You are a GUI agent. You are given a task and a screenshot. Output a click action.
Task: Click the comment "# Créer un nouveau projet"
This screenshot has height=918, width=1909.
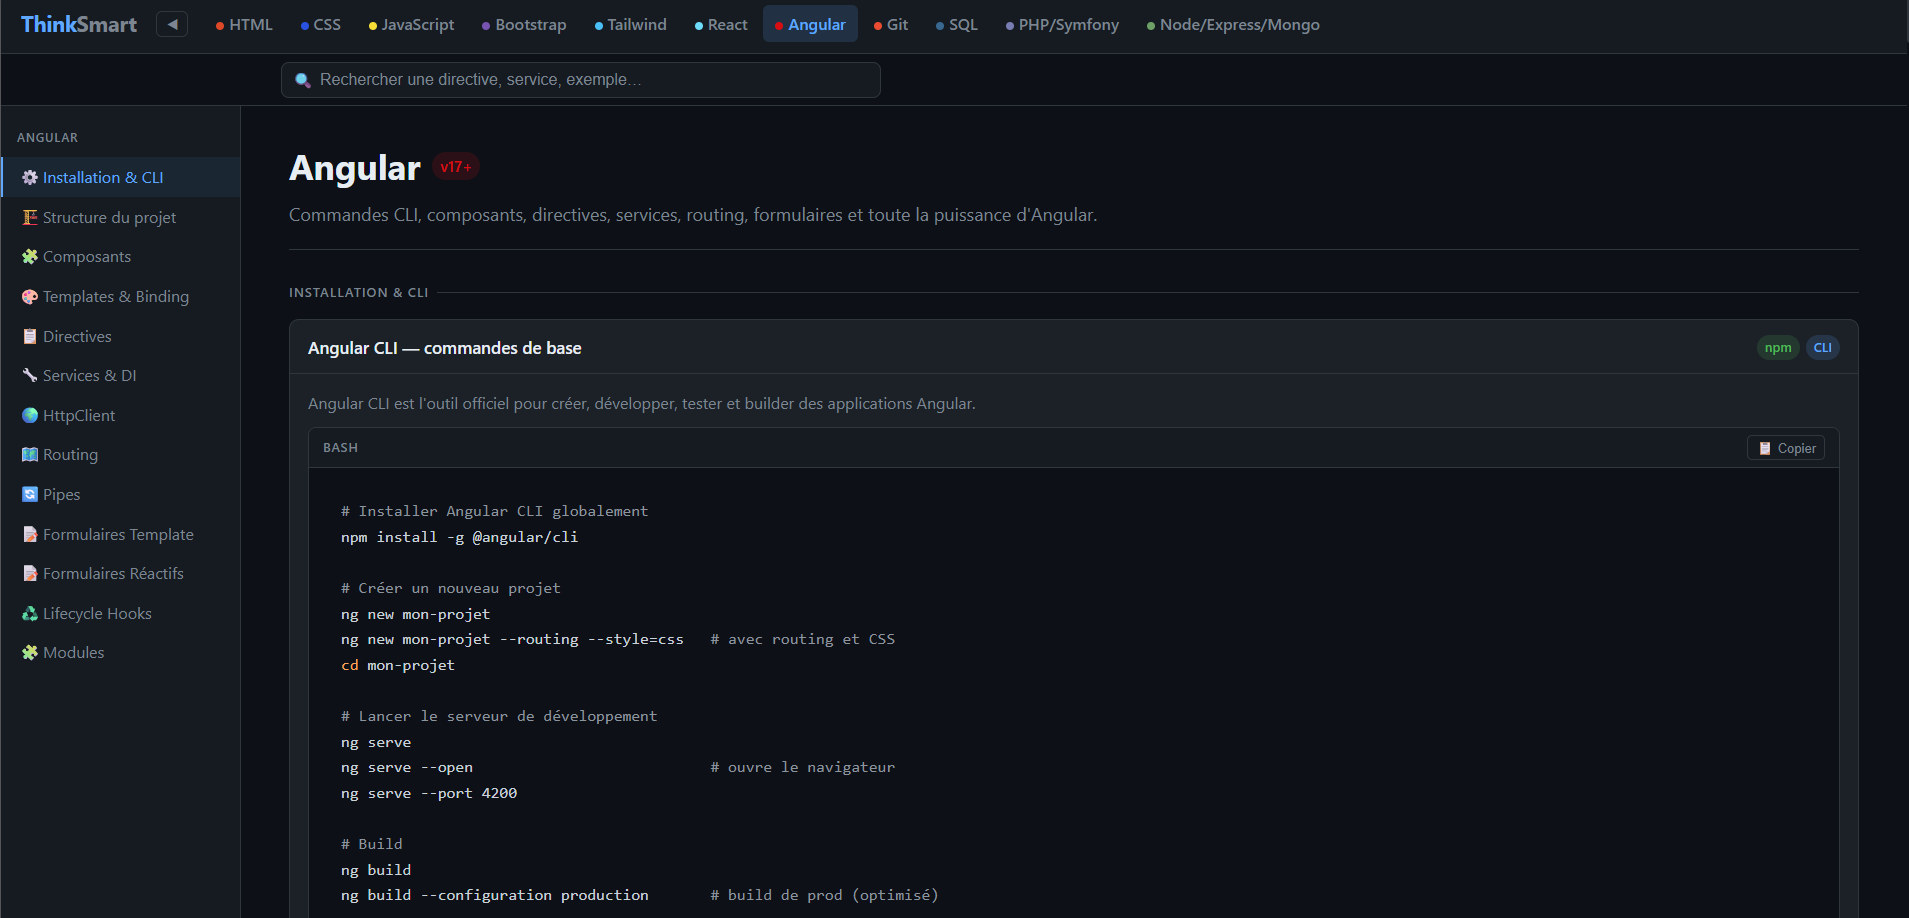[x=451, y=588]
